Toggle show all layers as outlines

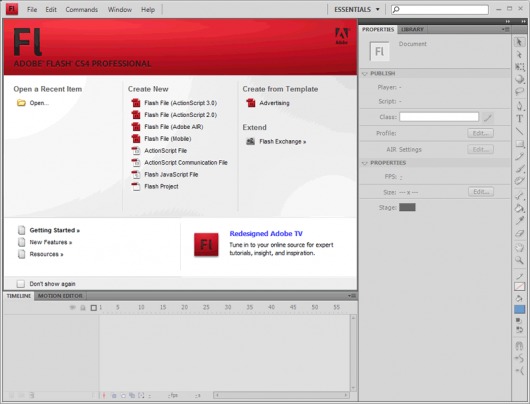94,308
